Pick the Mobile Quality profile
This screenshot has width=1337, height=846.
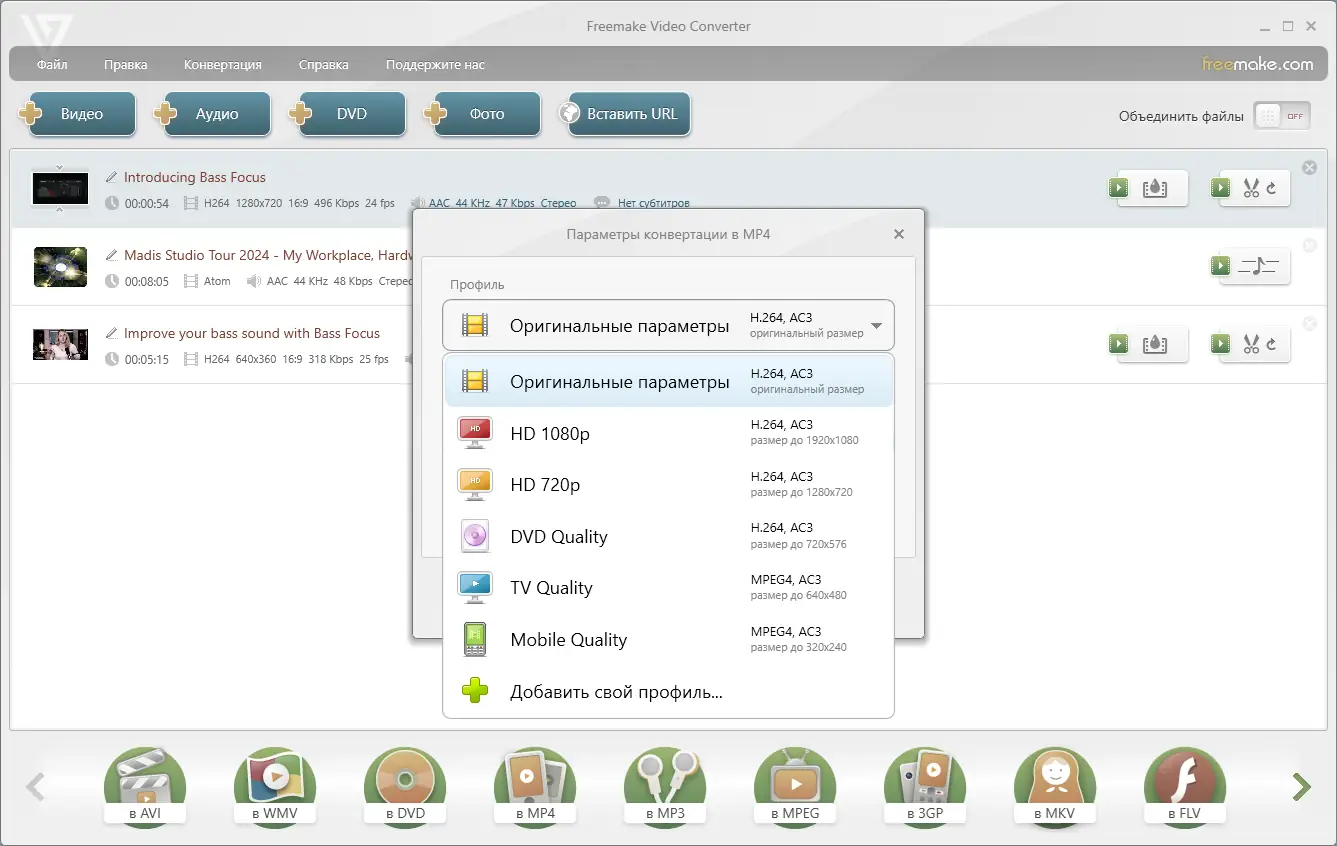click(x=668, y=640)
